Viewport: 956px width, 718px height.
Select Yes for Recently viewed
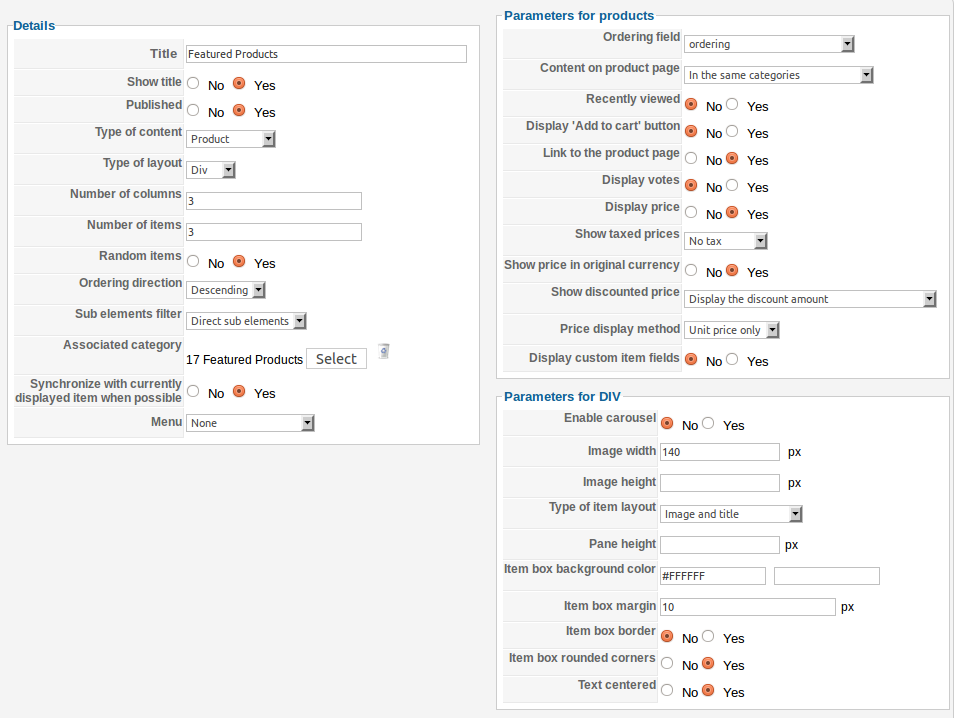(733, 105)
